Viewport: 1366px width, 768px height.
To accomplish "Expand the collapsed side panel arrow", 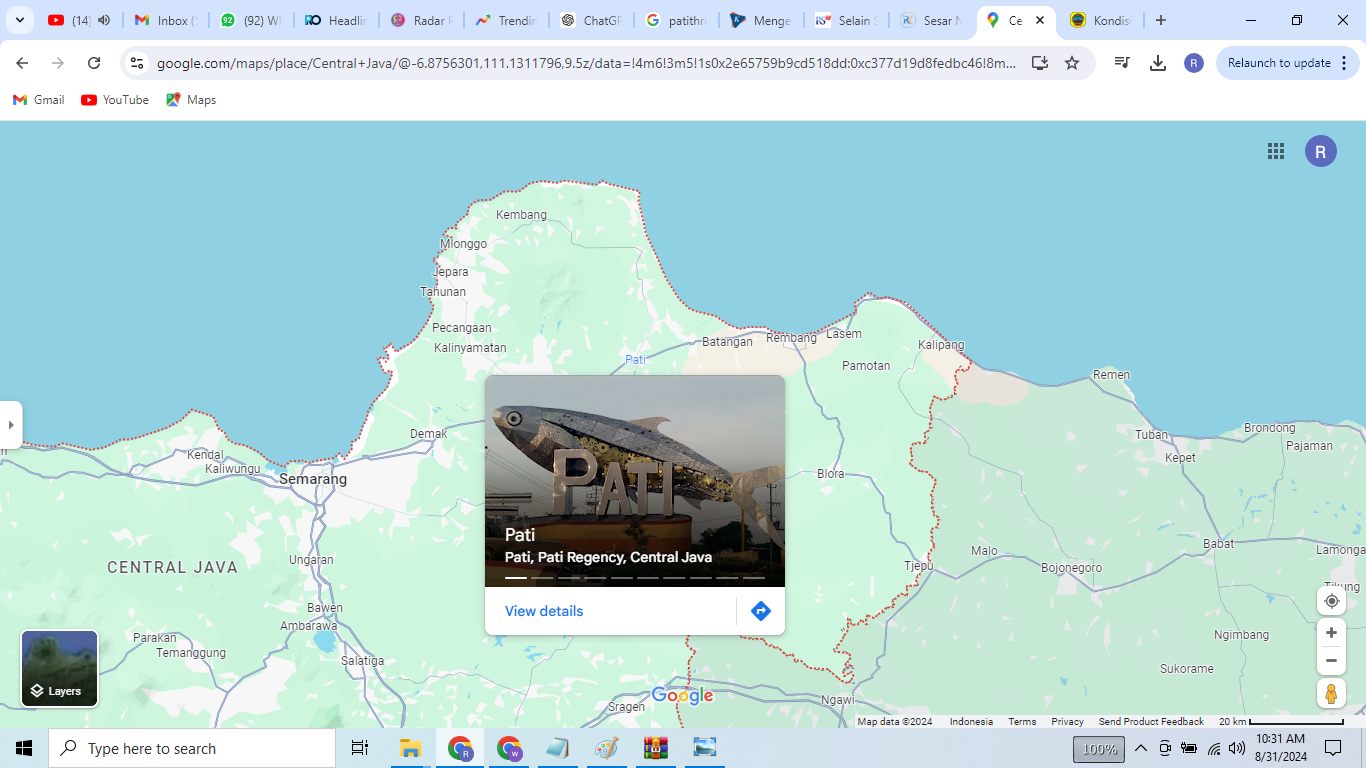I will pos(11,425).
